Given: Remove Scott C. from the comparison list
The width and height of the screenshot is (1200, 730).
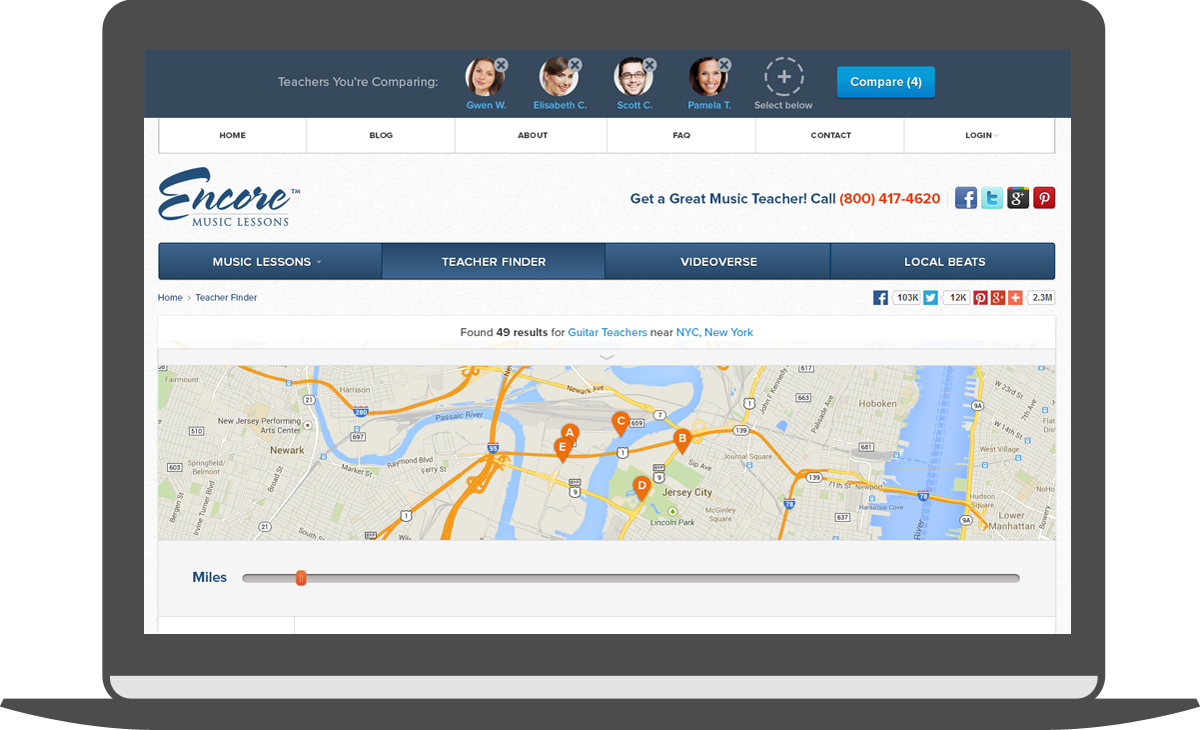Looking at the screenshot, I should point(648,63).
